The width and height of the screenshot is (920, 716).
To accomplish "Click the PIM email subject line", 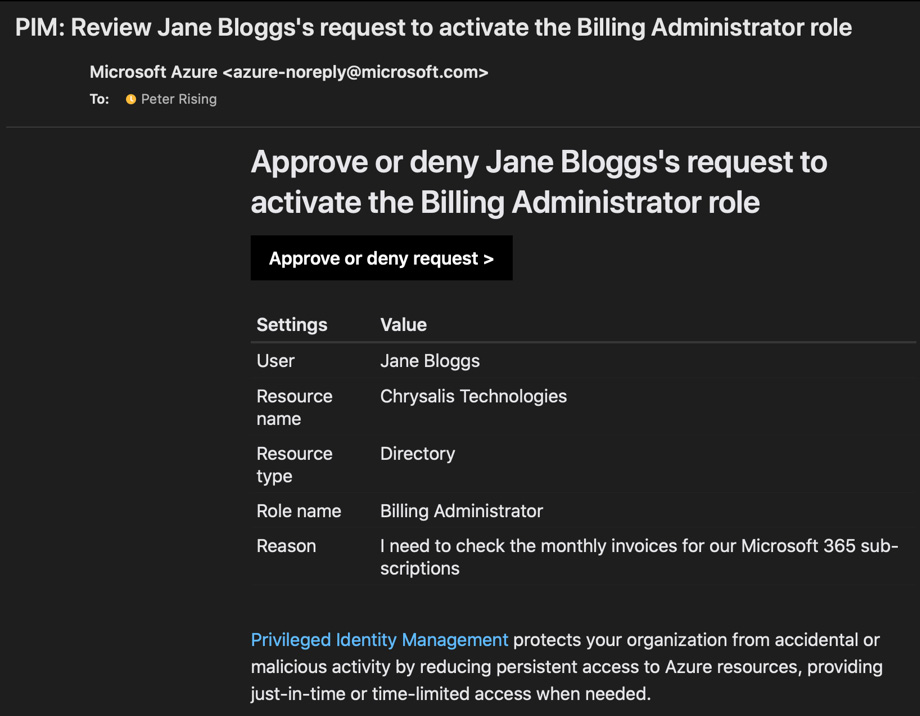I will point(433,27).
